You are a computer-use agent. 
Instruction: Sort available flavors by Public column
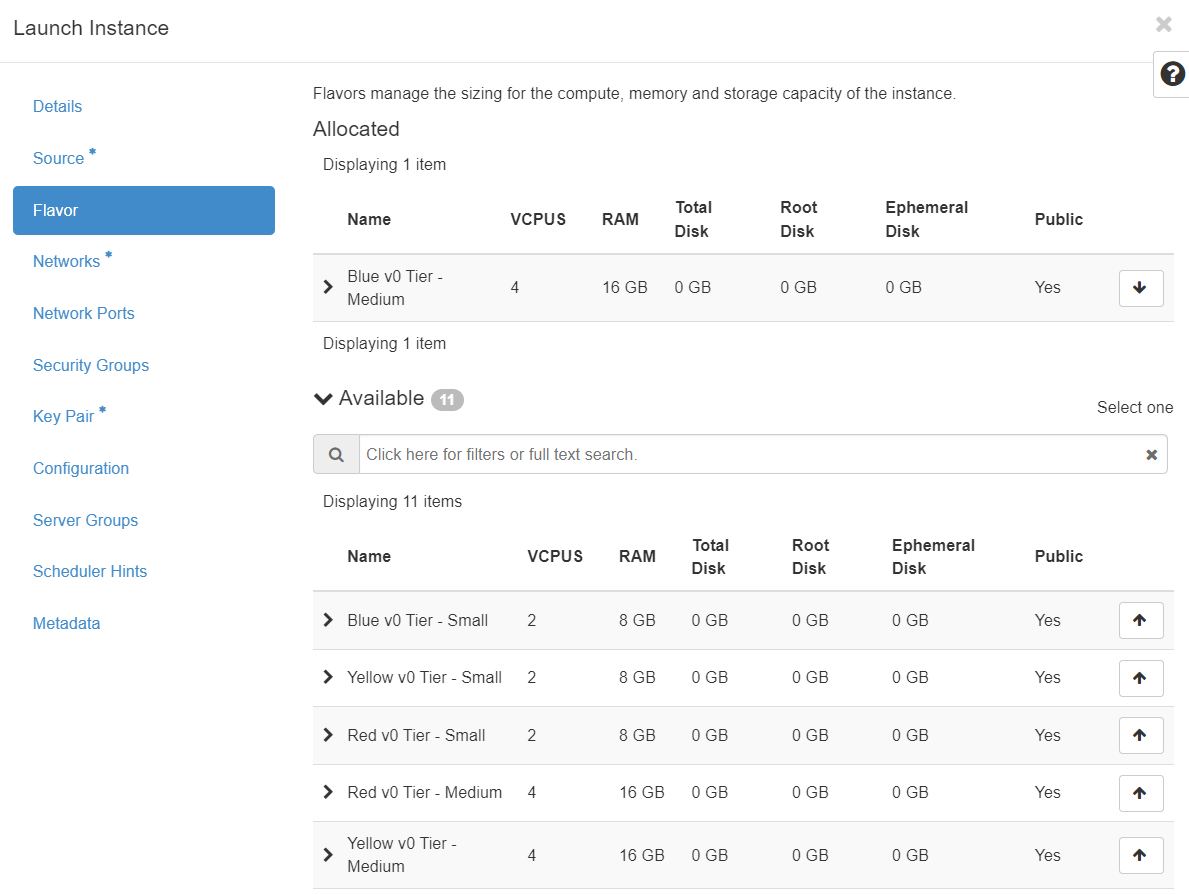pos(1059,556)
